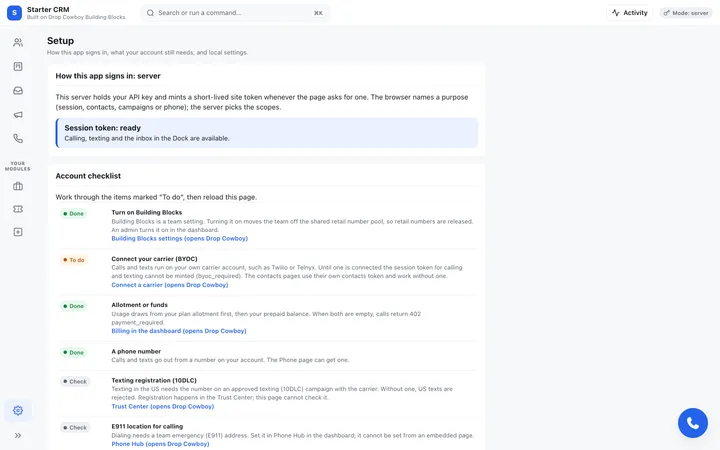Click the Turn on Building Blocks title

click(x=146, y=212)
